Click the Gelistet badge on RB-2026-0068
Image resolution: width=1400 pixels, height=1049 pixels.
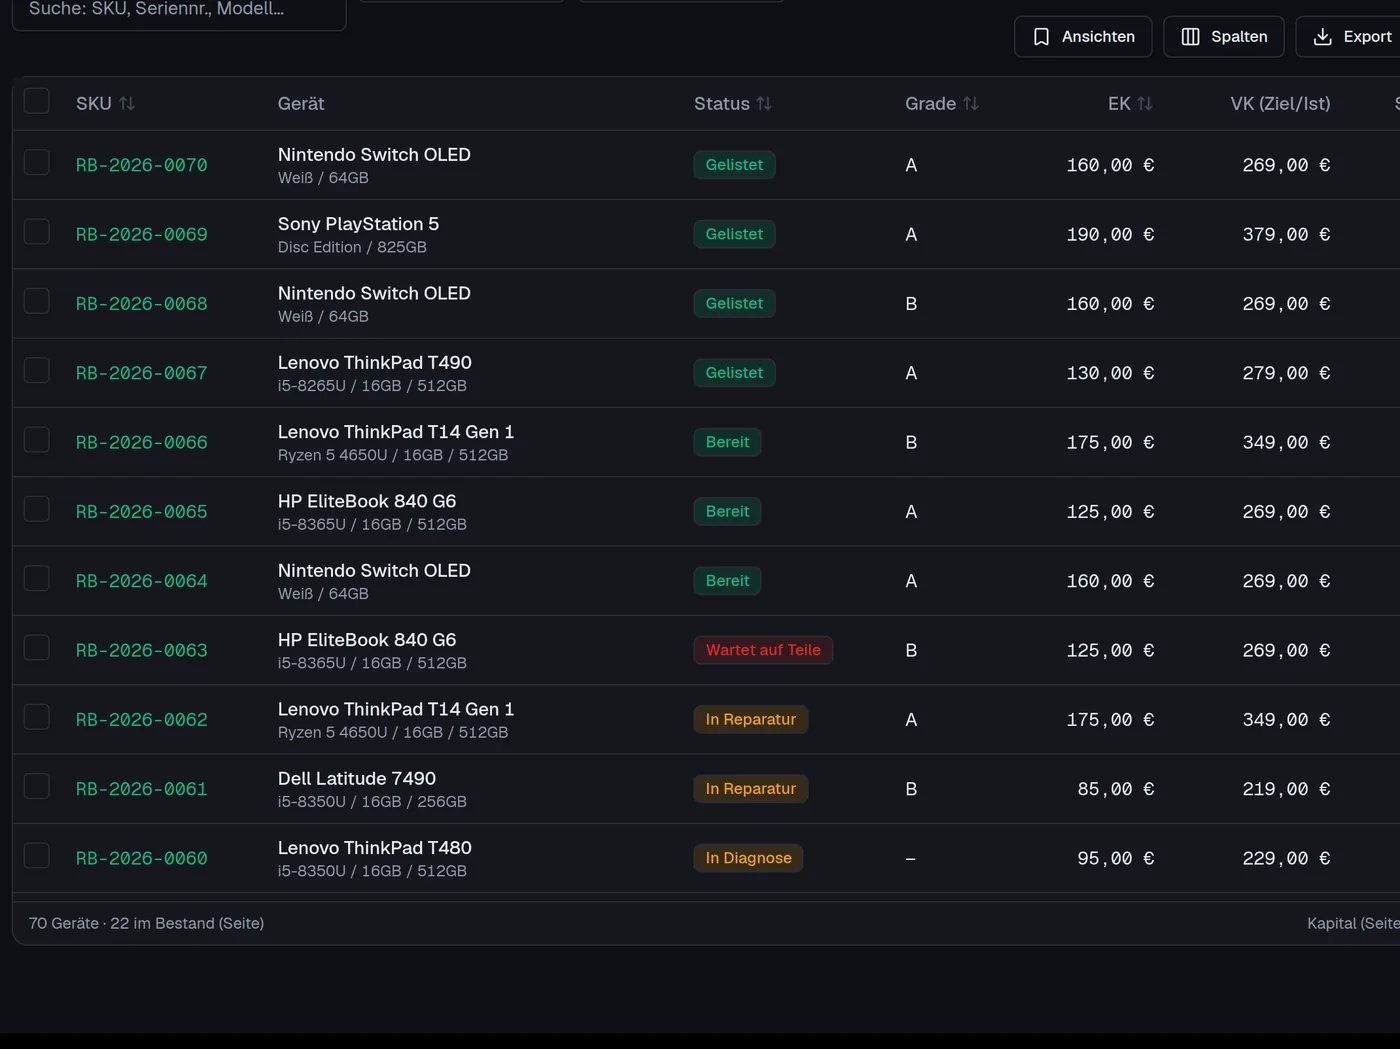pyautogui.click(x=734, y=303)
